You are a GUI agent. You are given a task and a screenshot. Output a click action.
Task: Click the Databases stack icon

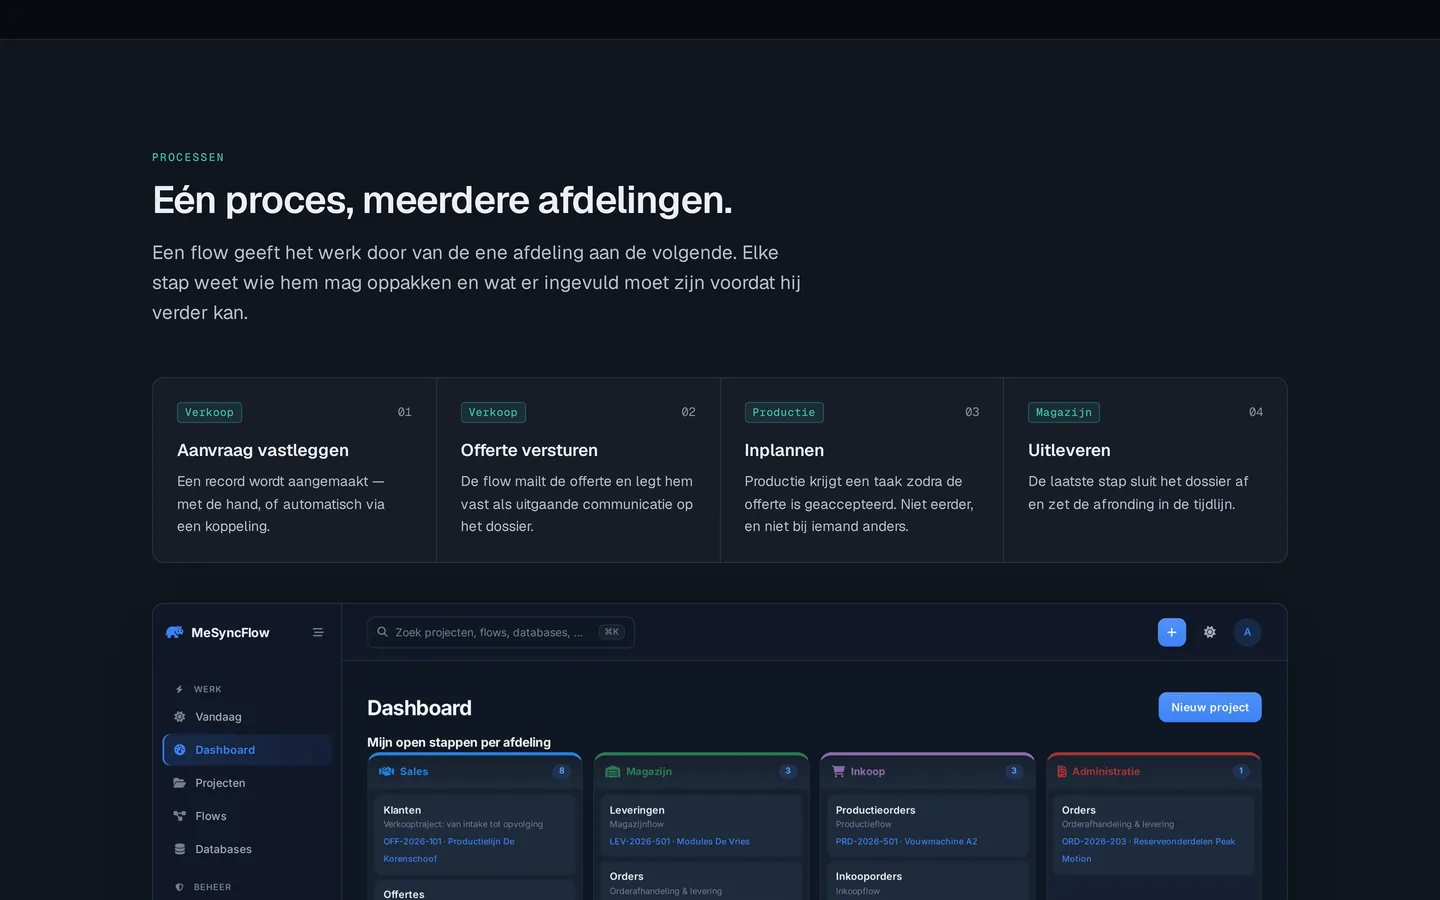[x=180, y=849]
